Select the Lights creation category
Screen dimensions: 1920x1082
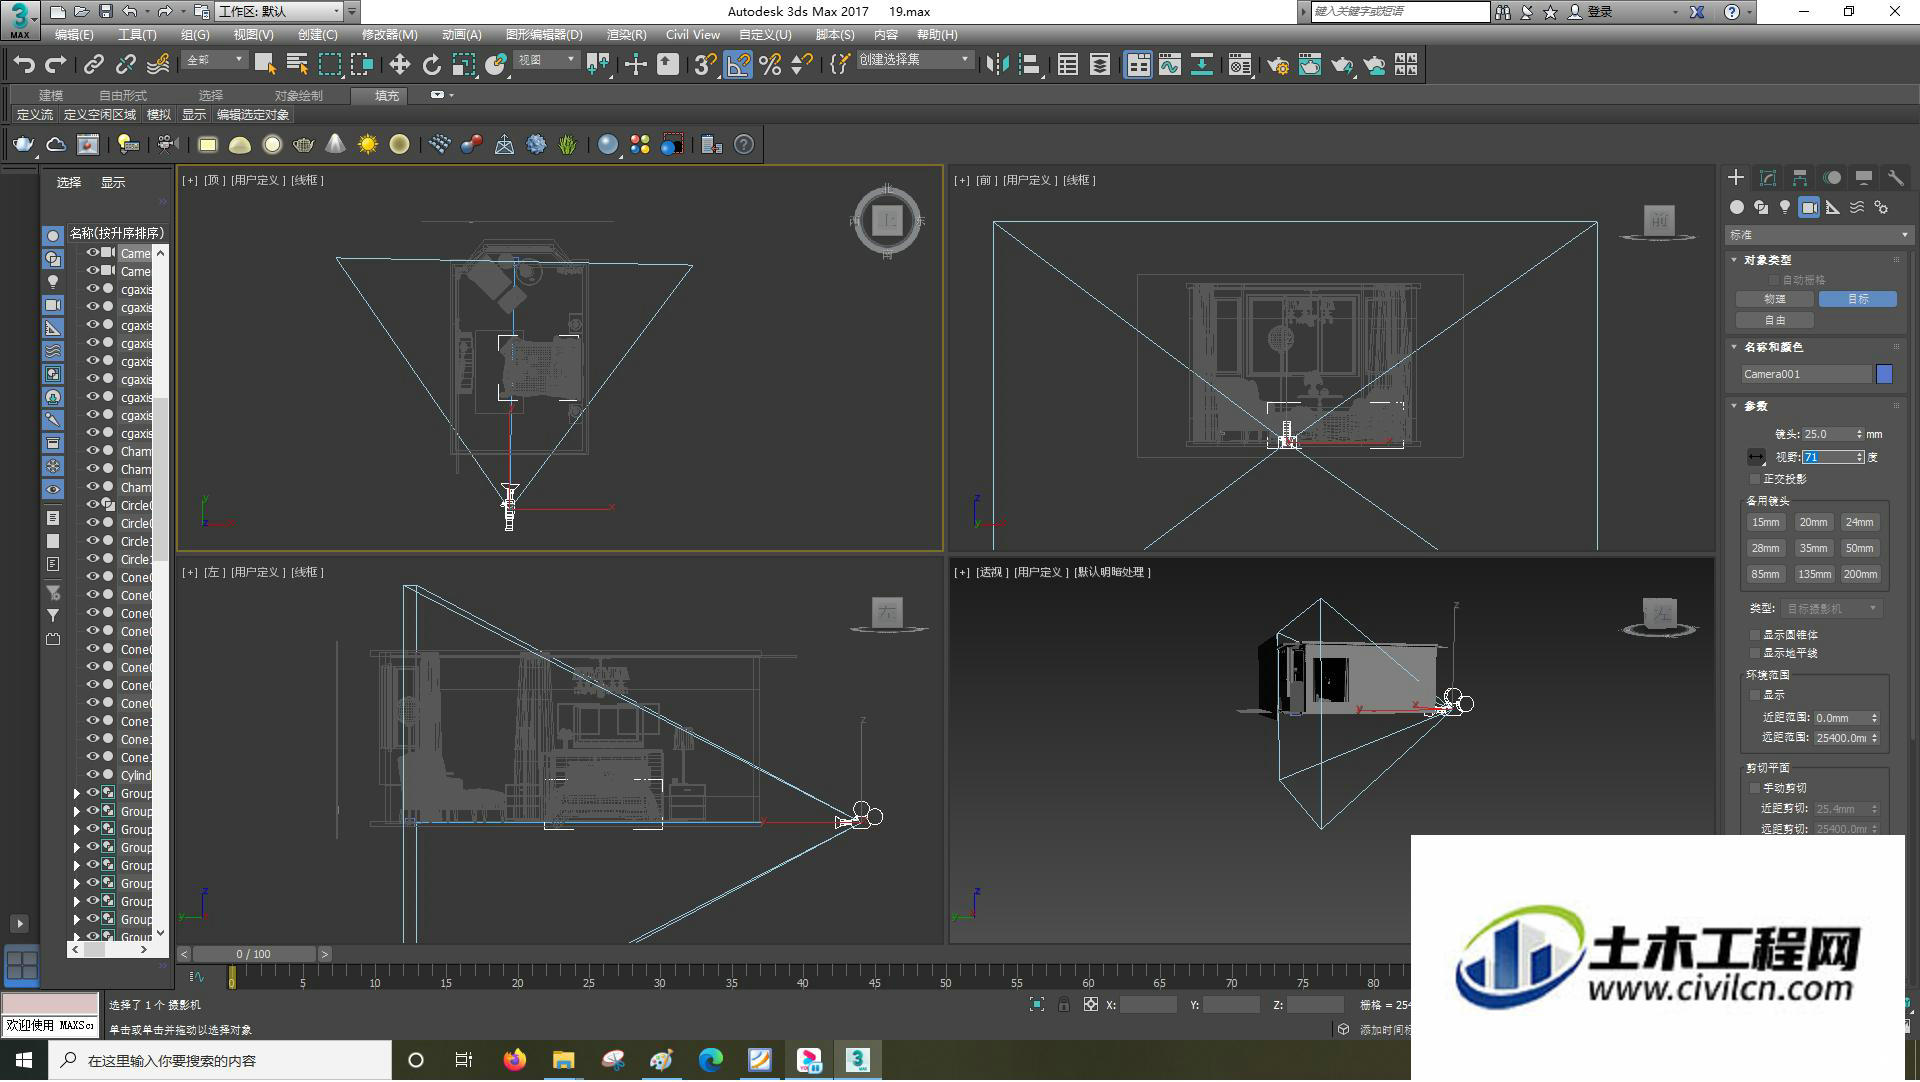click(x=1785, y=207)
